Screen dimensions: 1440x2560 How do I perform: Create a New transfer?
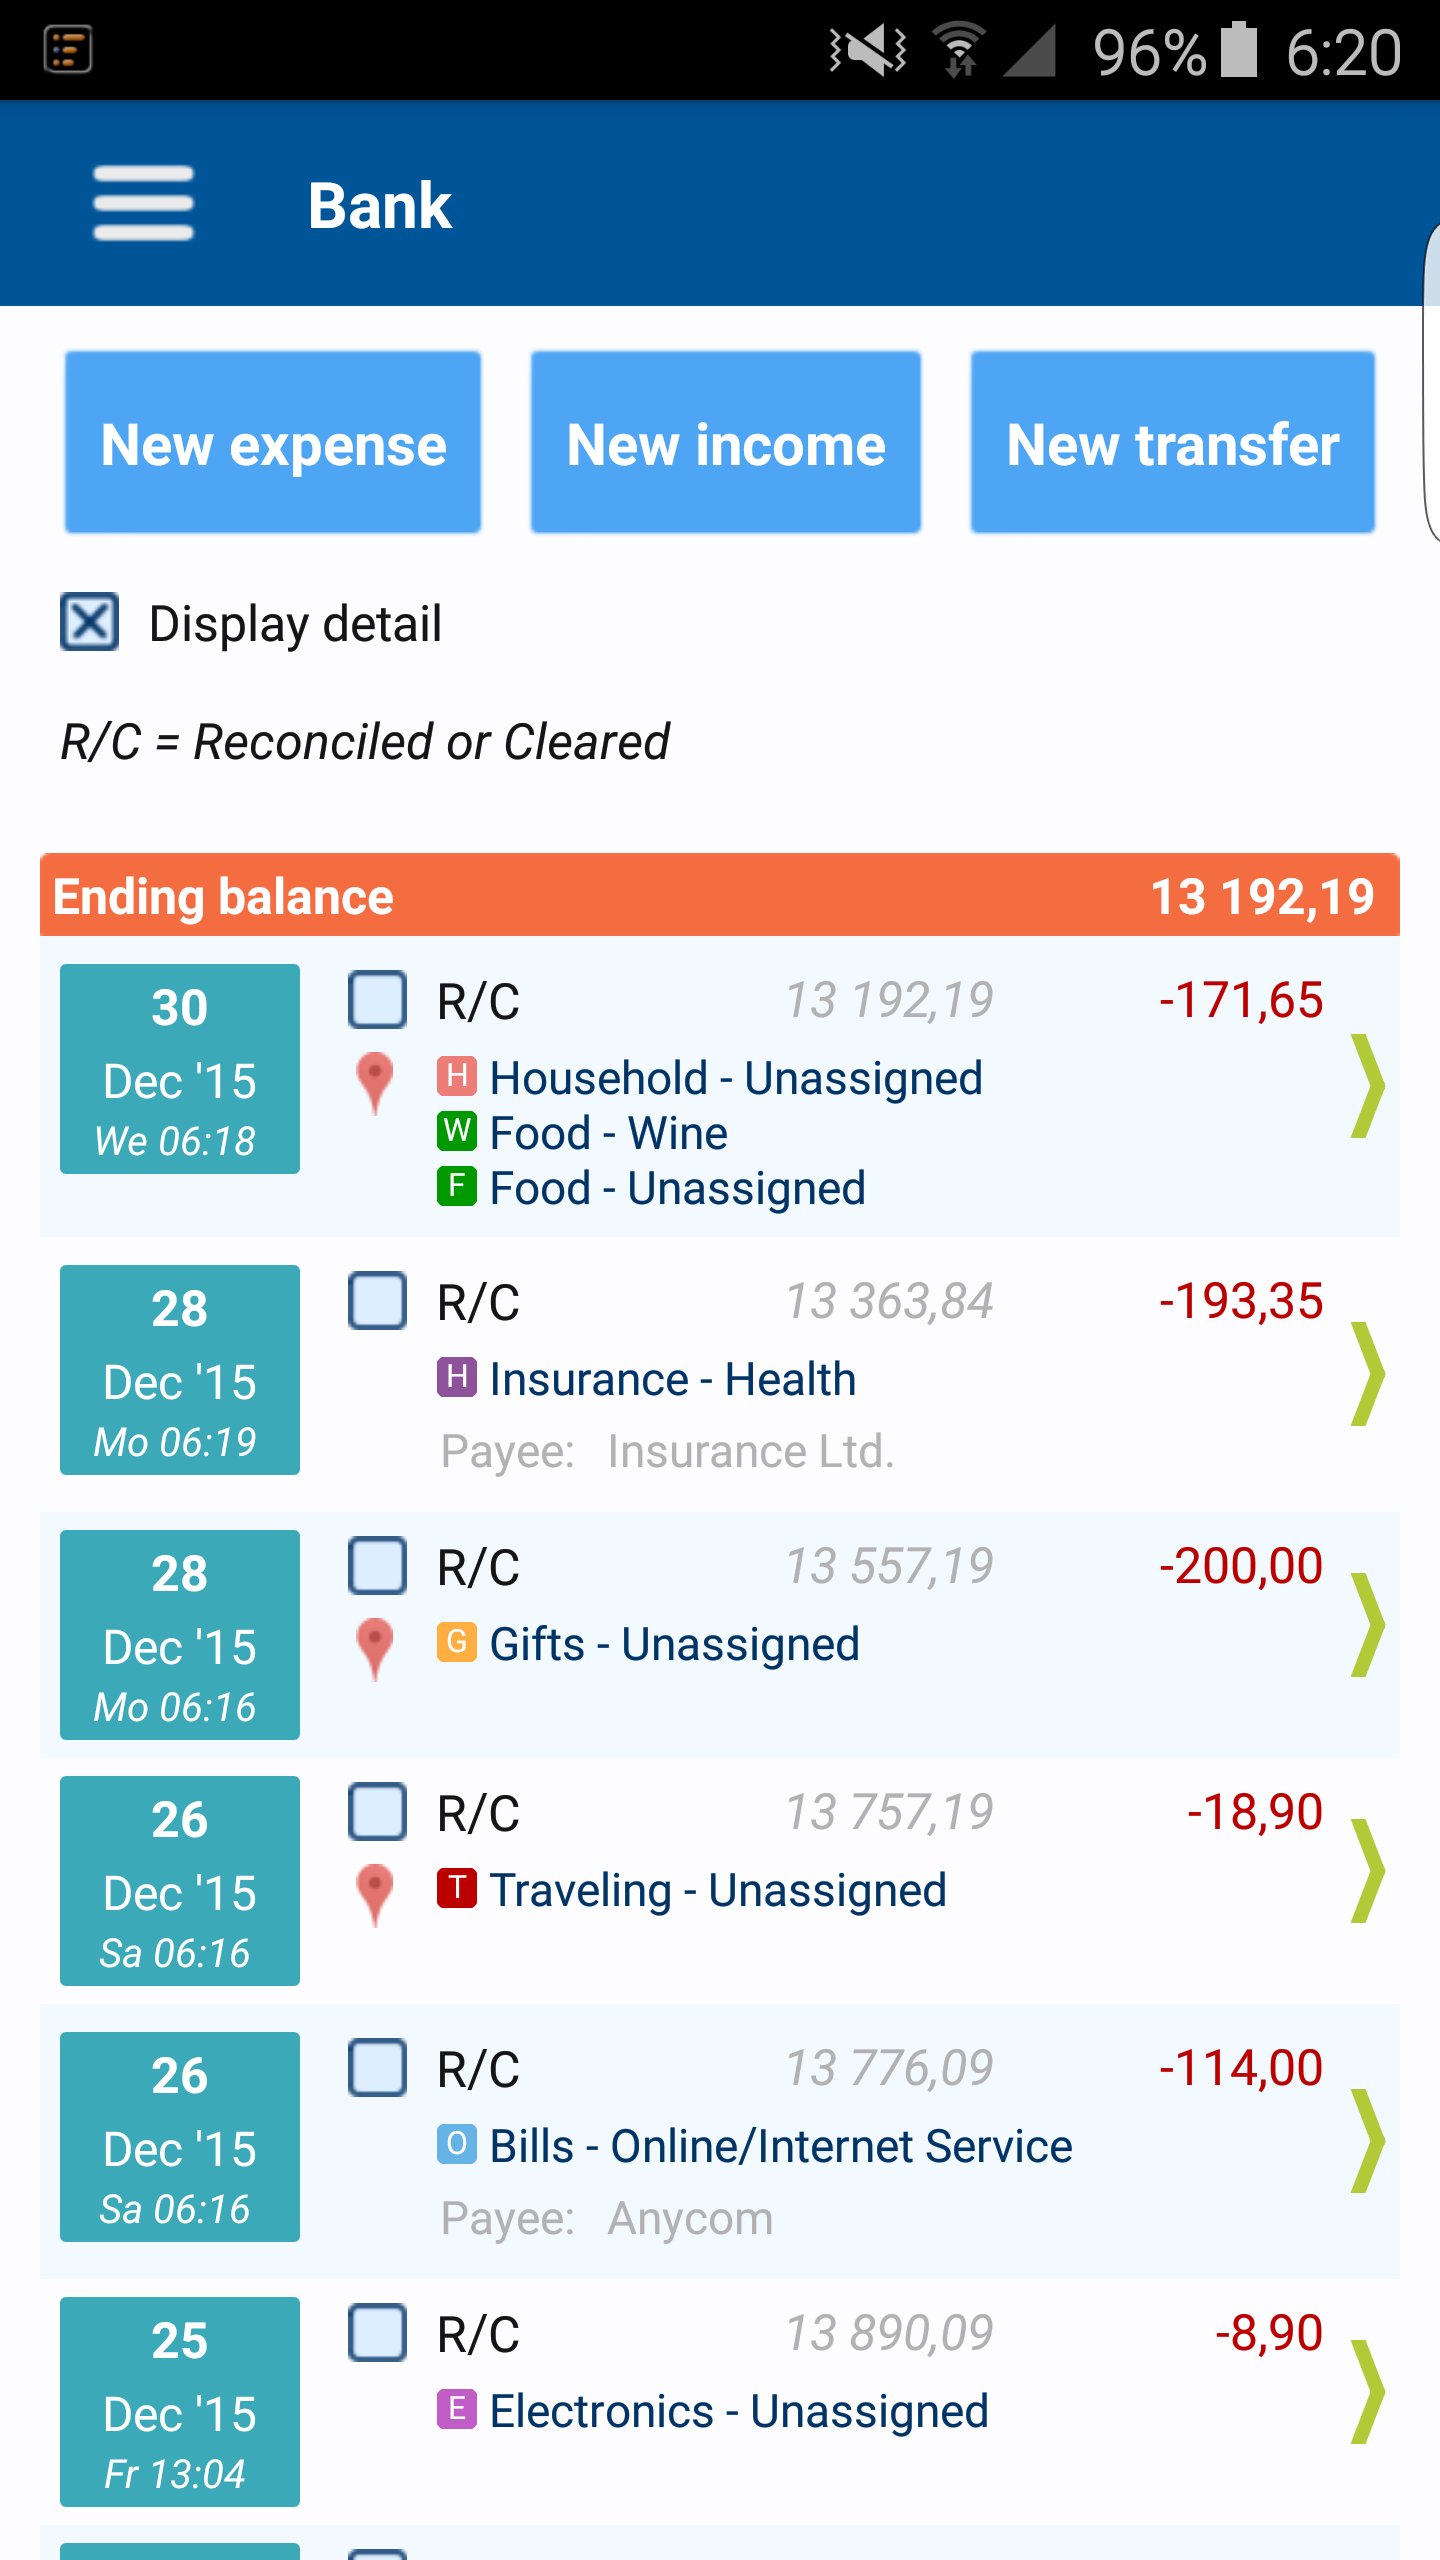click(1173, 442)
